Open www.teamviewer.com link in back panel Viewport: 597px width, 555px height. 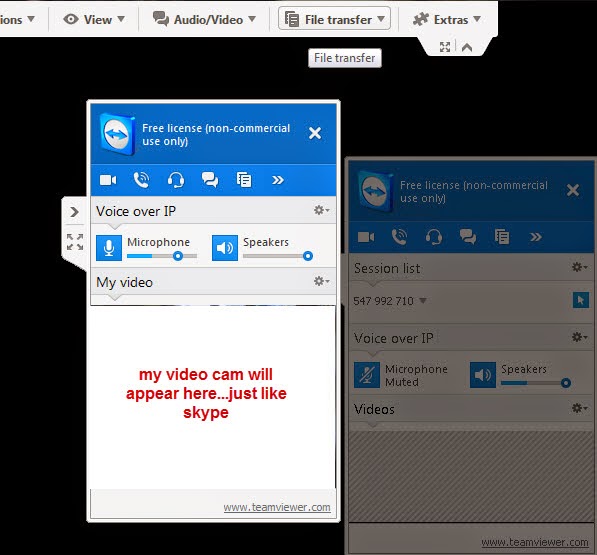[x=535, y=542]
